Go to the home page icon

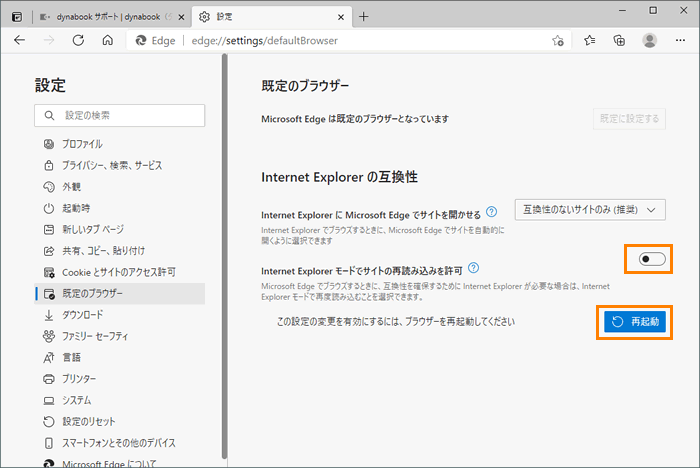click(108, 41)
